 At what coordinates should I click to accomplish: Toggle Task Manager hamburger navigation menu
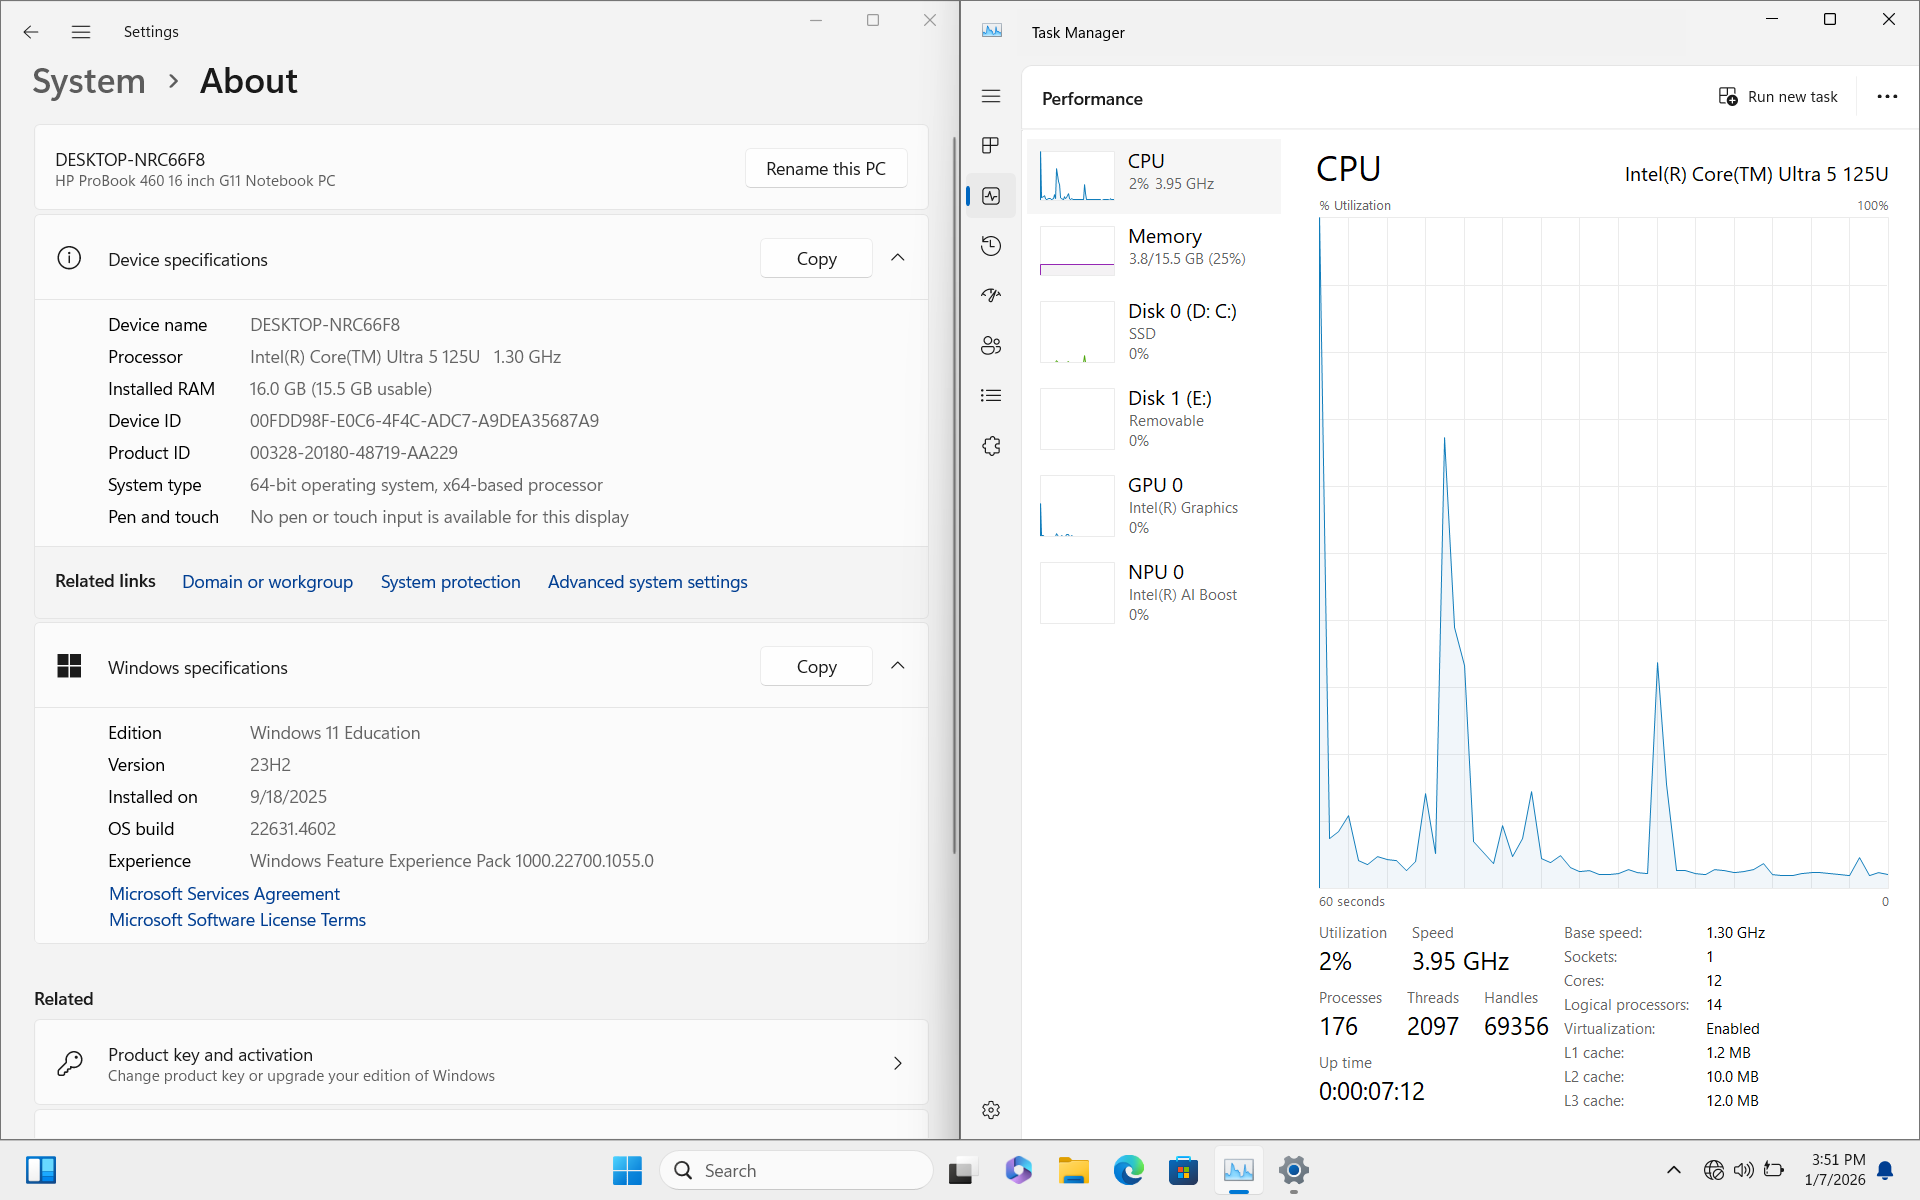(x=991, y=96)
